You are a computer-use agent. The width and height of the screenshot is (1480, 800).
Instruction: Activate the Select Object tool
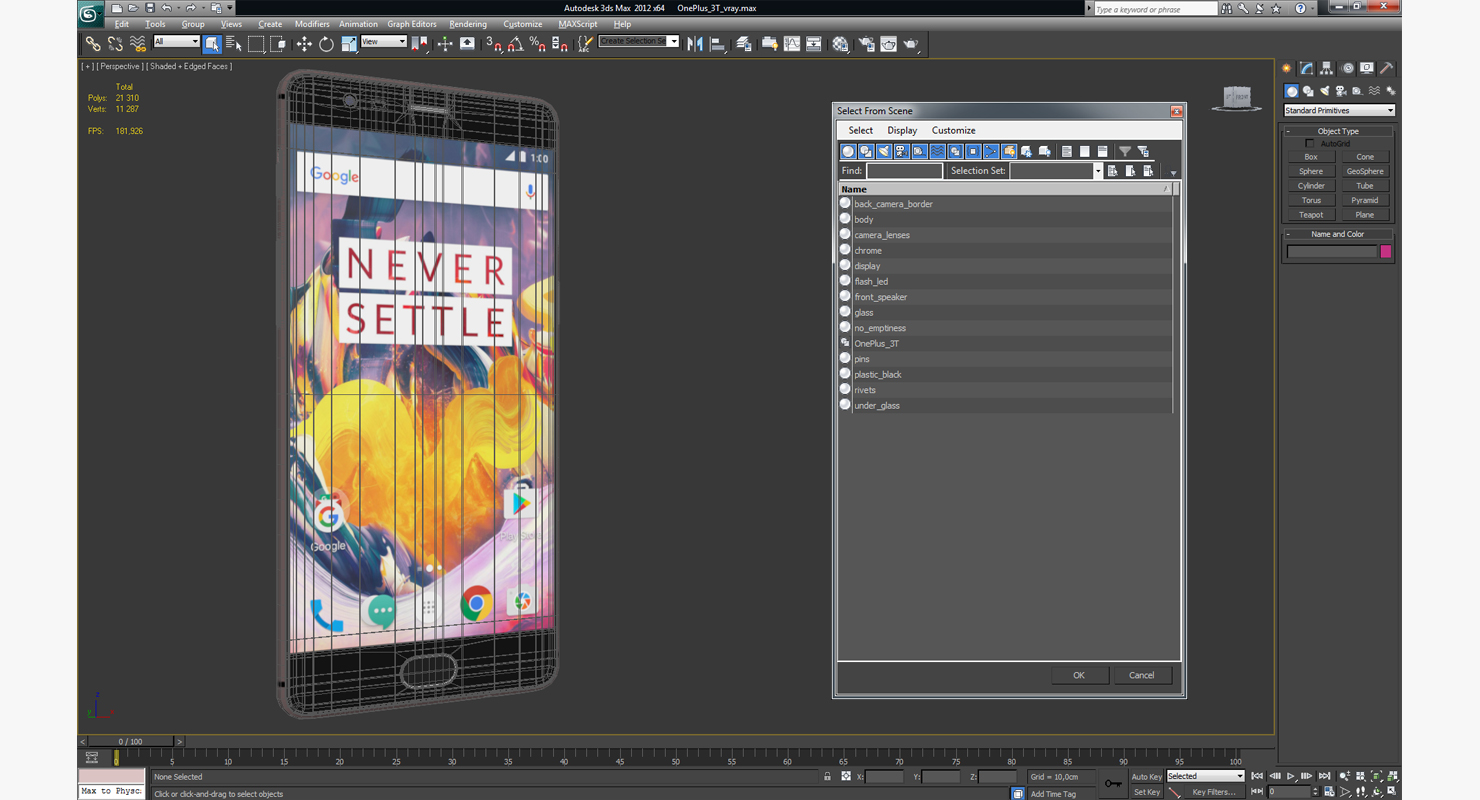212,44
